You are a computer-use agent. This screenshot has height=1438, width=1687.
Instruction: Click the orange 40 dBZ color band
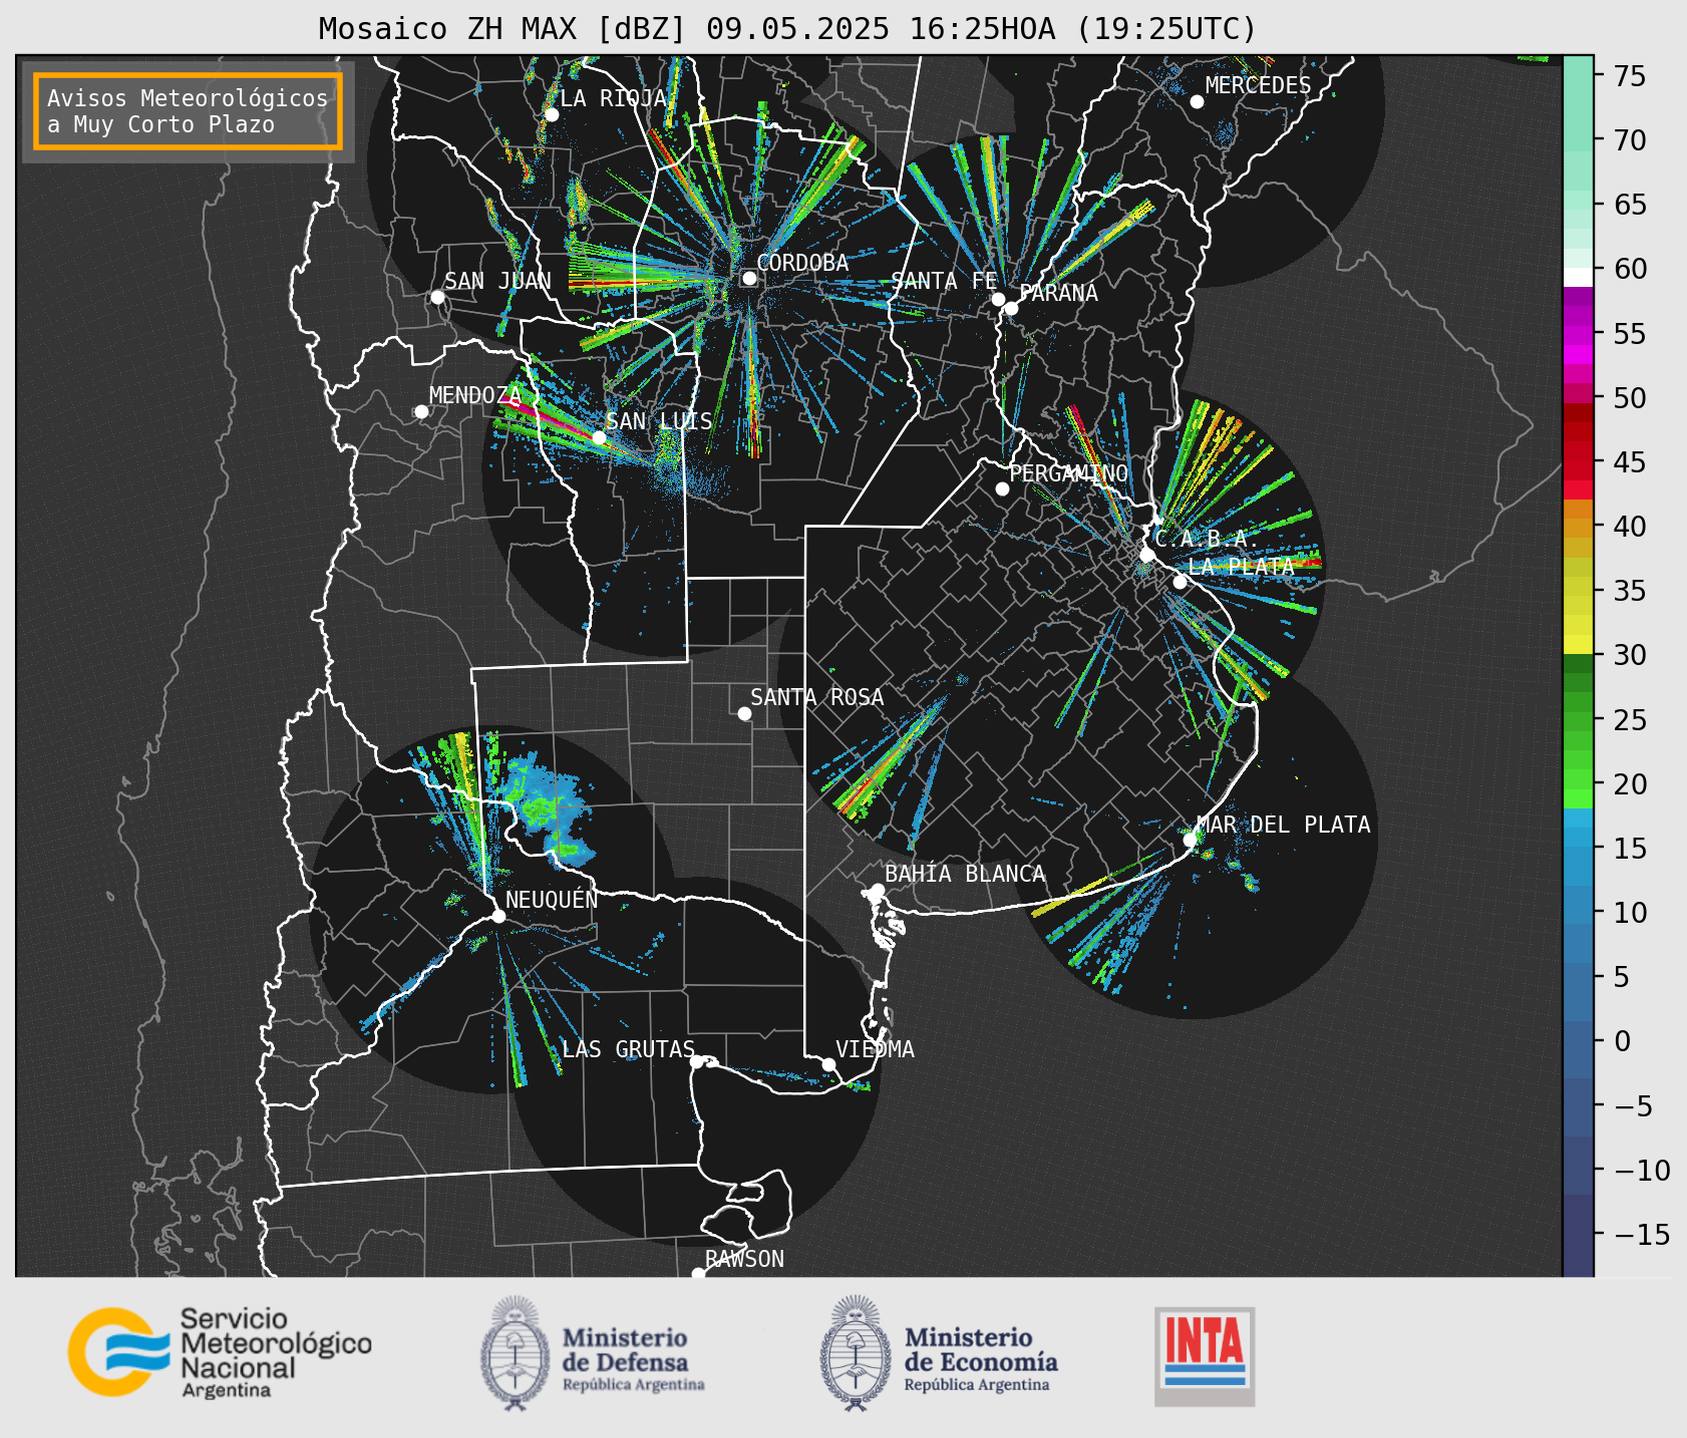tap(1578, 528)
